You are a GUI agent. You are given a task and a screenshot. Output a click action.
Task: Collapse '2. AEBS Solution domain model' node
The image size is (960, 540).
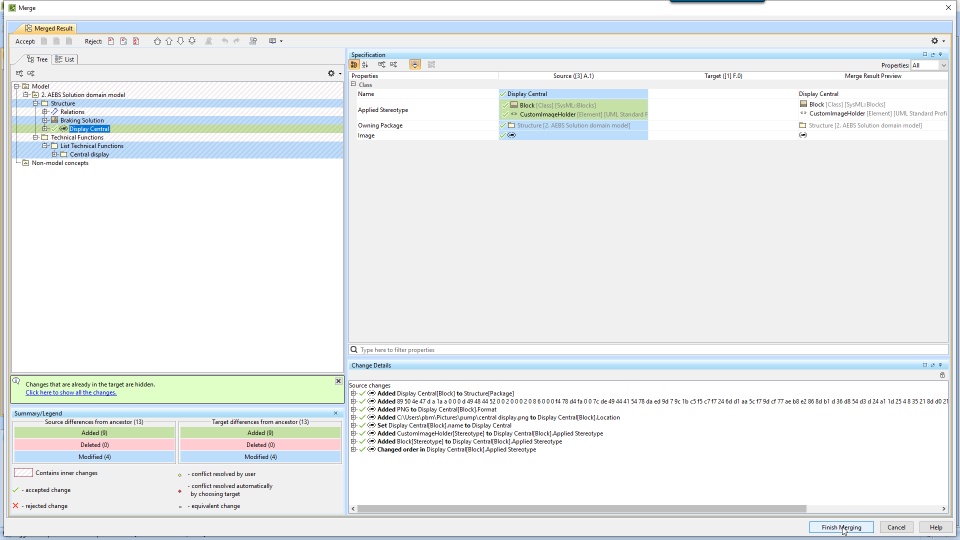(26, 95)
